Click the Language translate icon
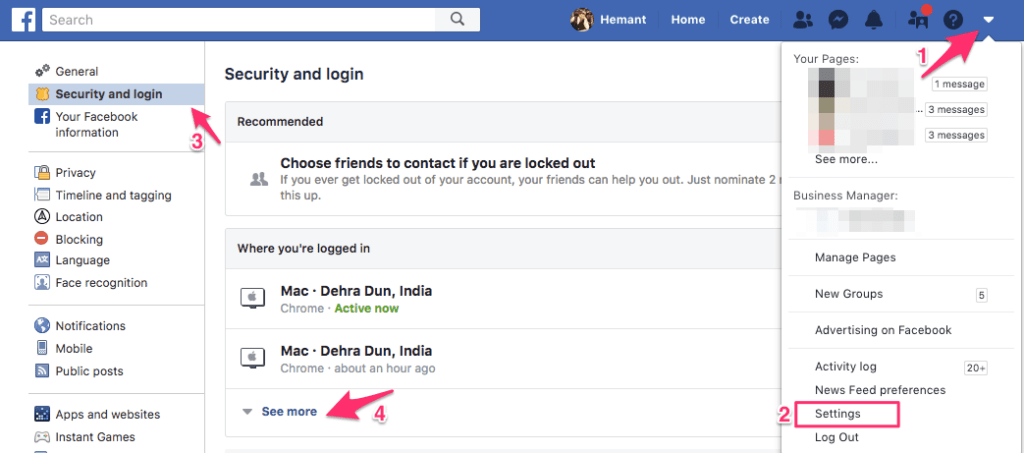The width and height of the screenshot is (1024, 453). click(42, 260)
